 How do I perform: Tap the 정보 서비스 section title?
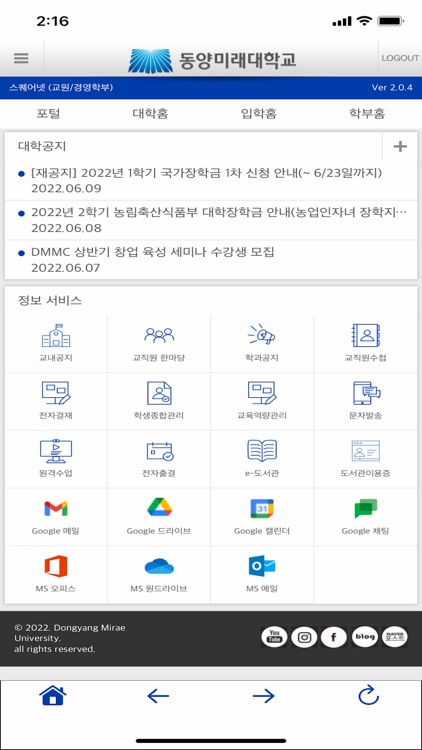click(50, 300)
